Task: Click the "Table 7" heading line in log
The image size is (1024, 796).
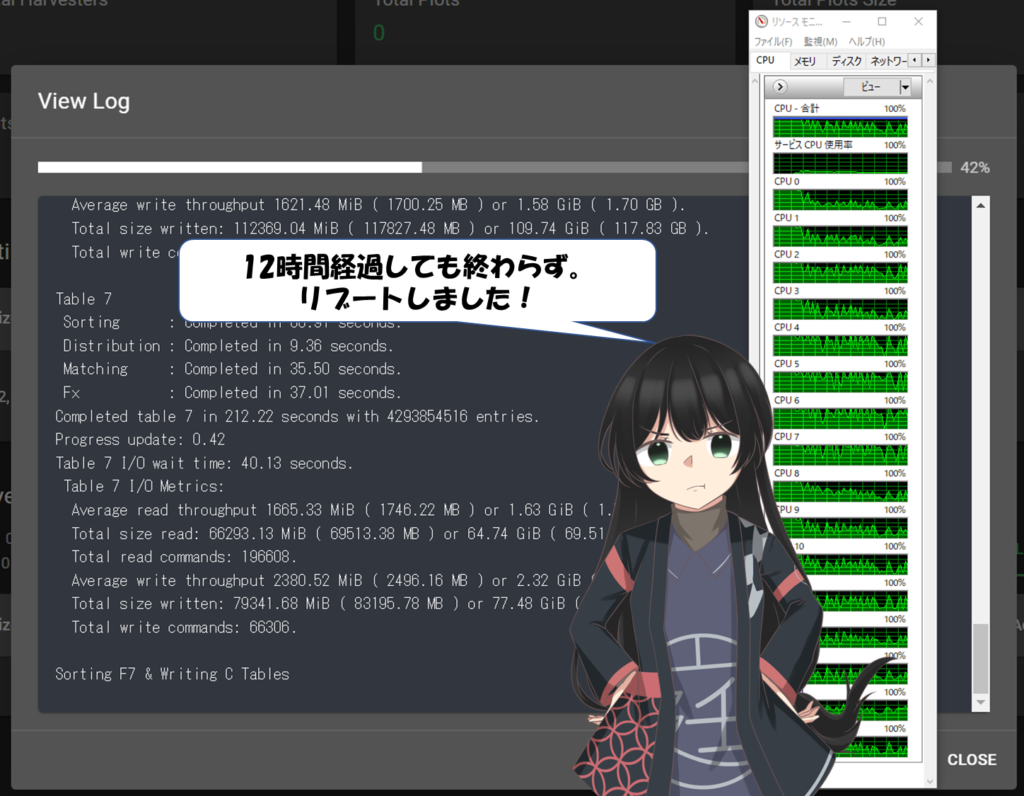Action: click(84, 299)
